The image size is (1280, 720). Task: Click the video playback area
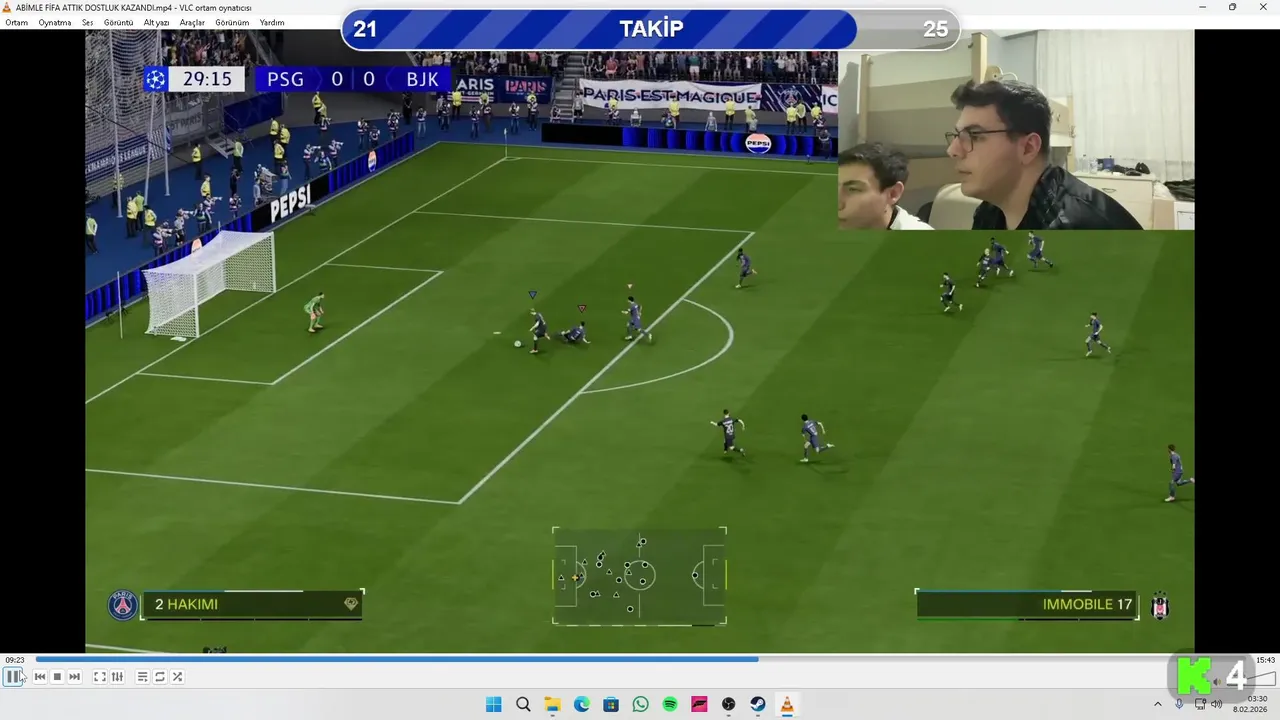pyautogui.click(x=640, y=341)
